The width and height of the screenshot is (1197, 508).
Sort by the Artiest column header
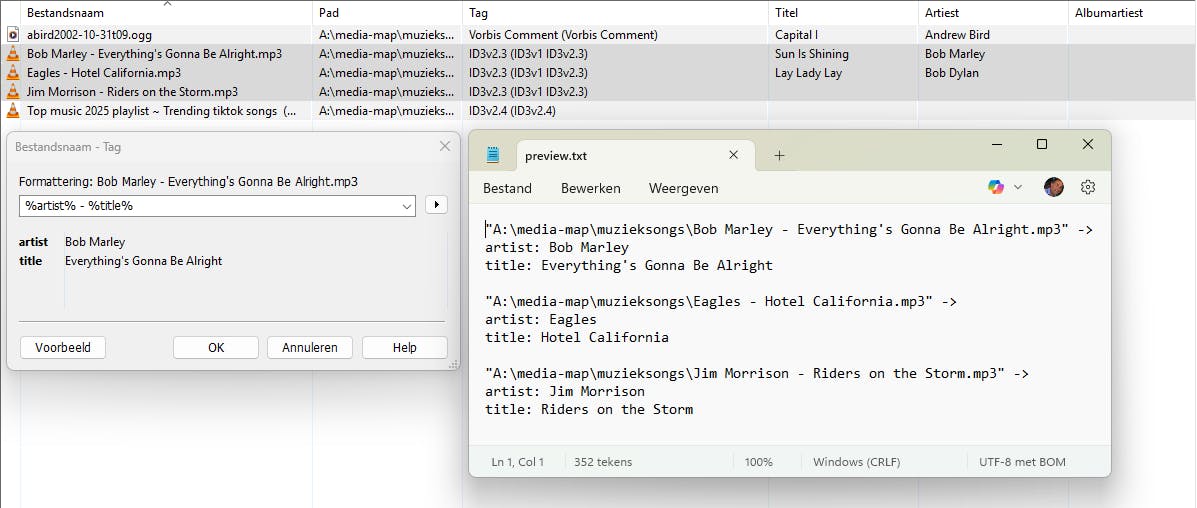click(942, 13)
